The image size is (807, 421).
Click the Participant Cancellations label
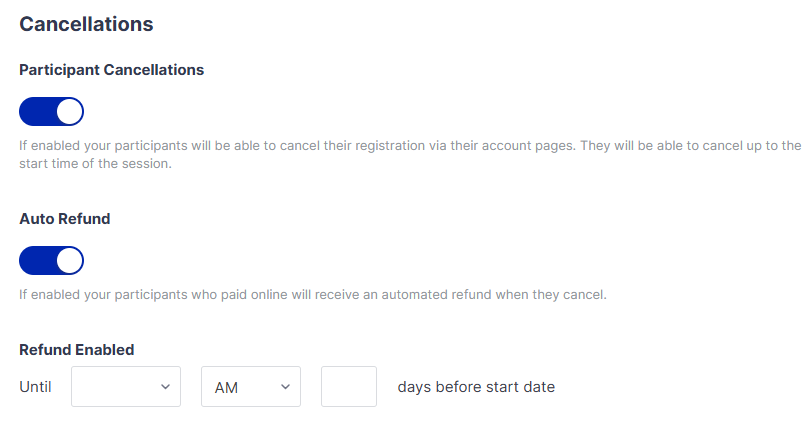click(111, 70)
